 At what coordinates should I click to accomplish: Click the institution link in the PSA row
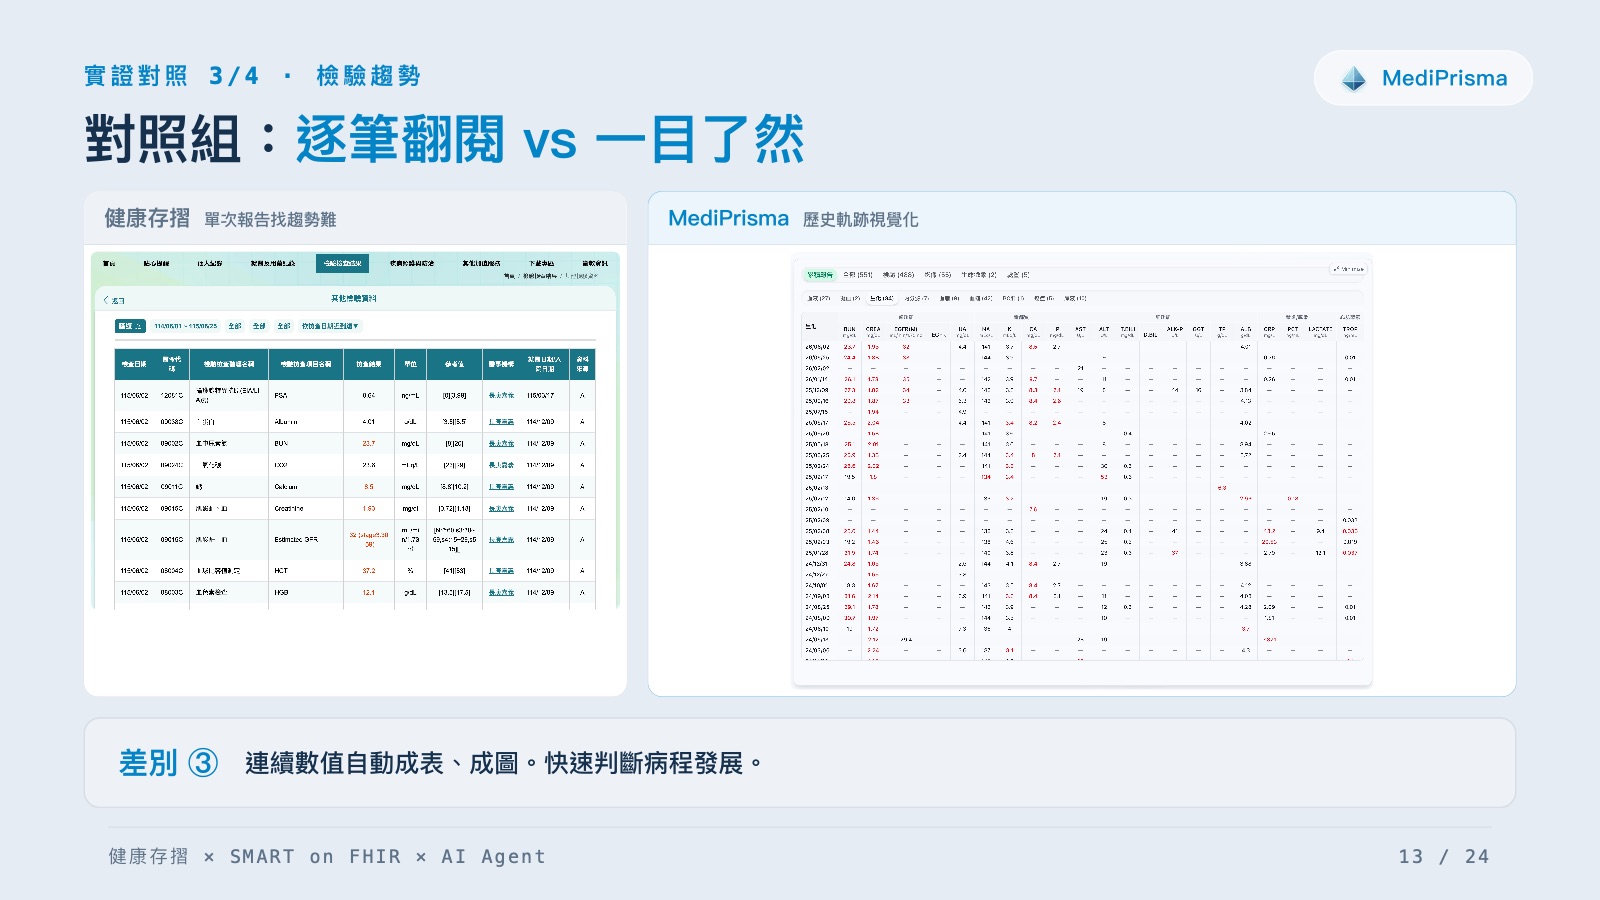[x=501, y=396]
